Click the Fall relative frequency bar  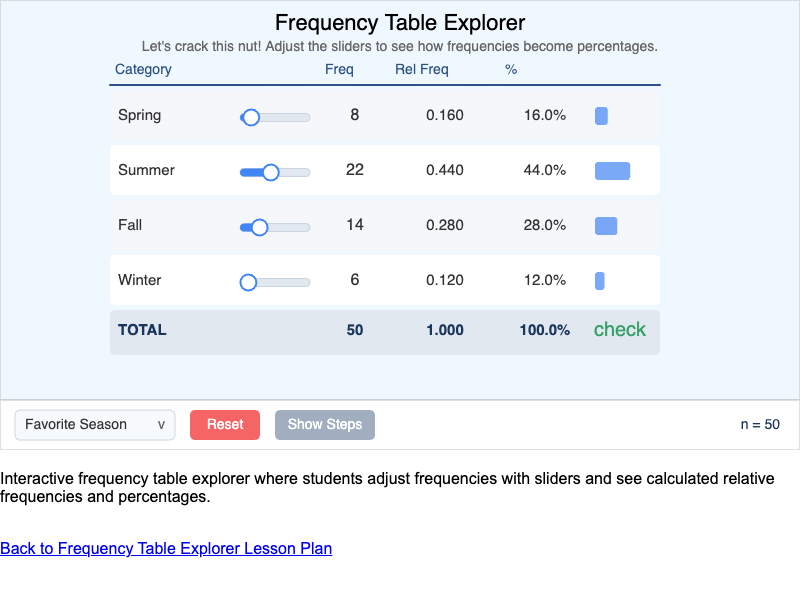pyautogui.click(x=606, y=225)
